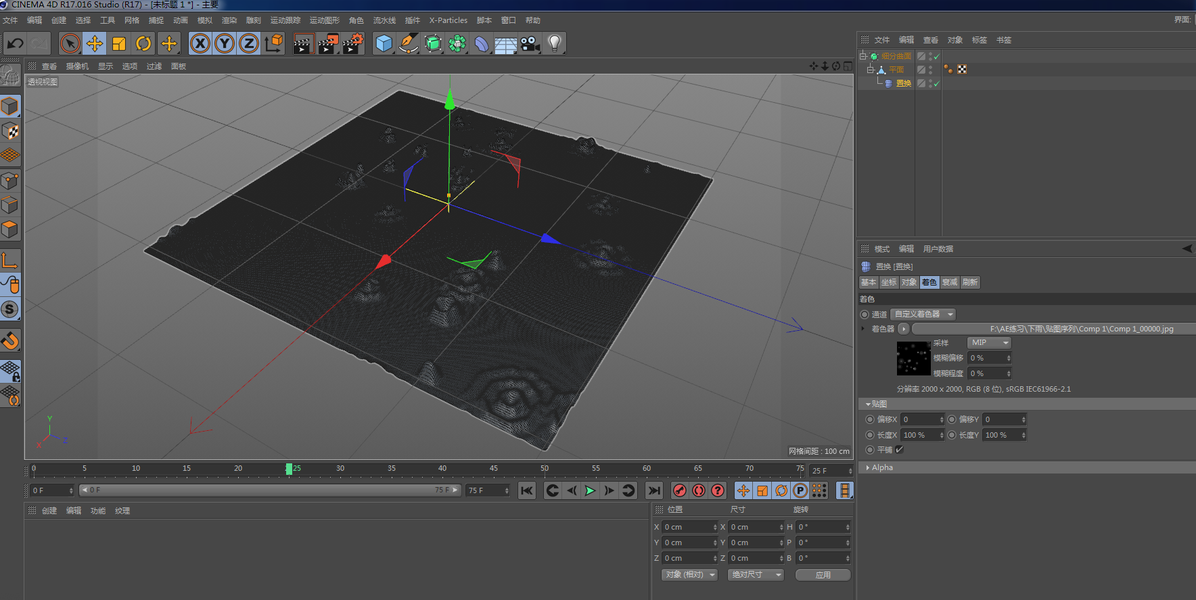Activate the Scale tool in top toolbar

pos(119,43)
